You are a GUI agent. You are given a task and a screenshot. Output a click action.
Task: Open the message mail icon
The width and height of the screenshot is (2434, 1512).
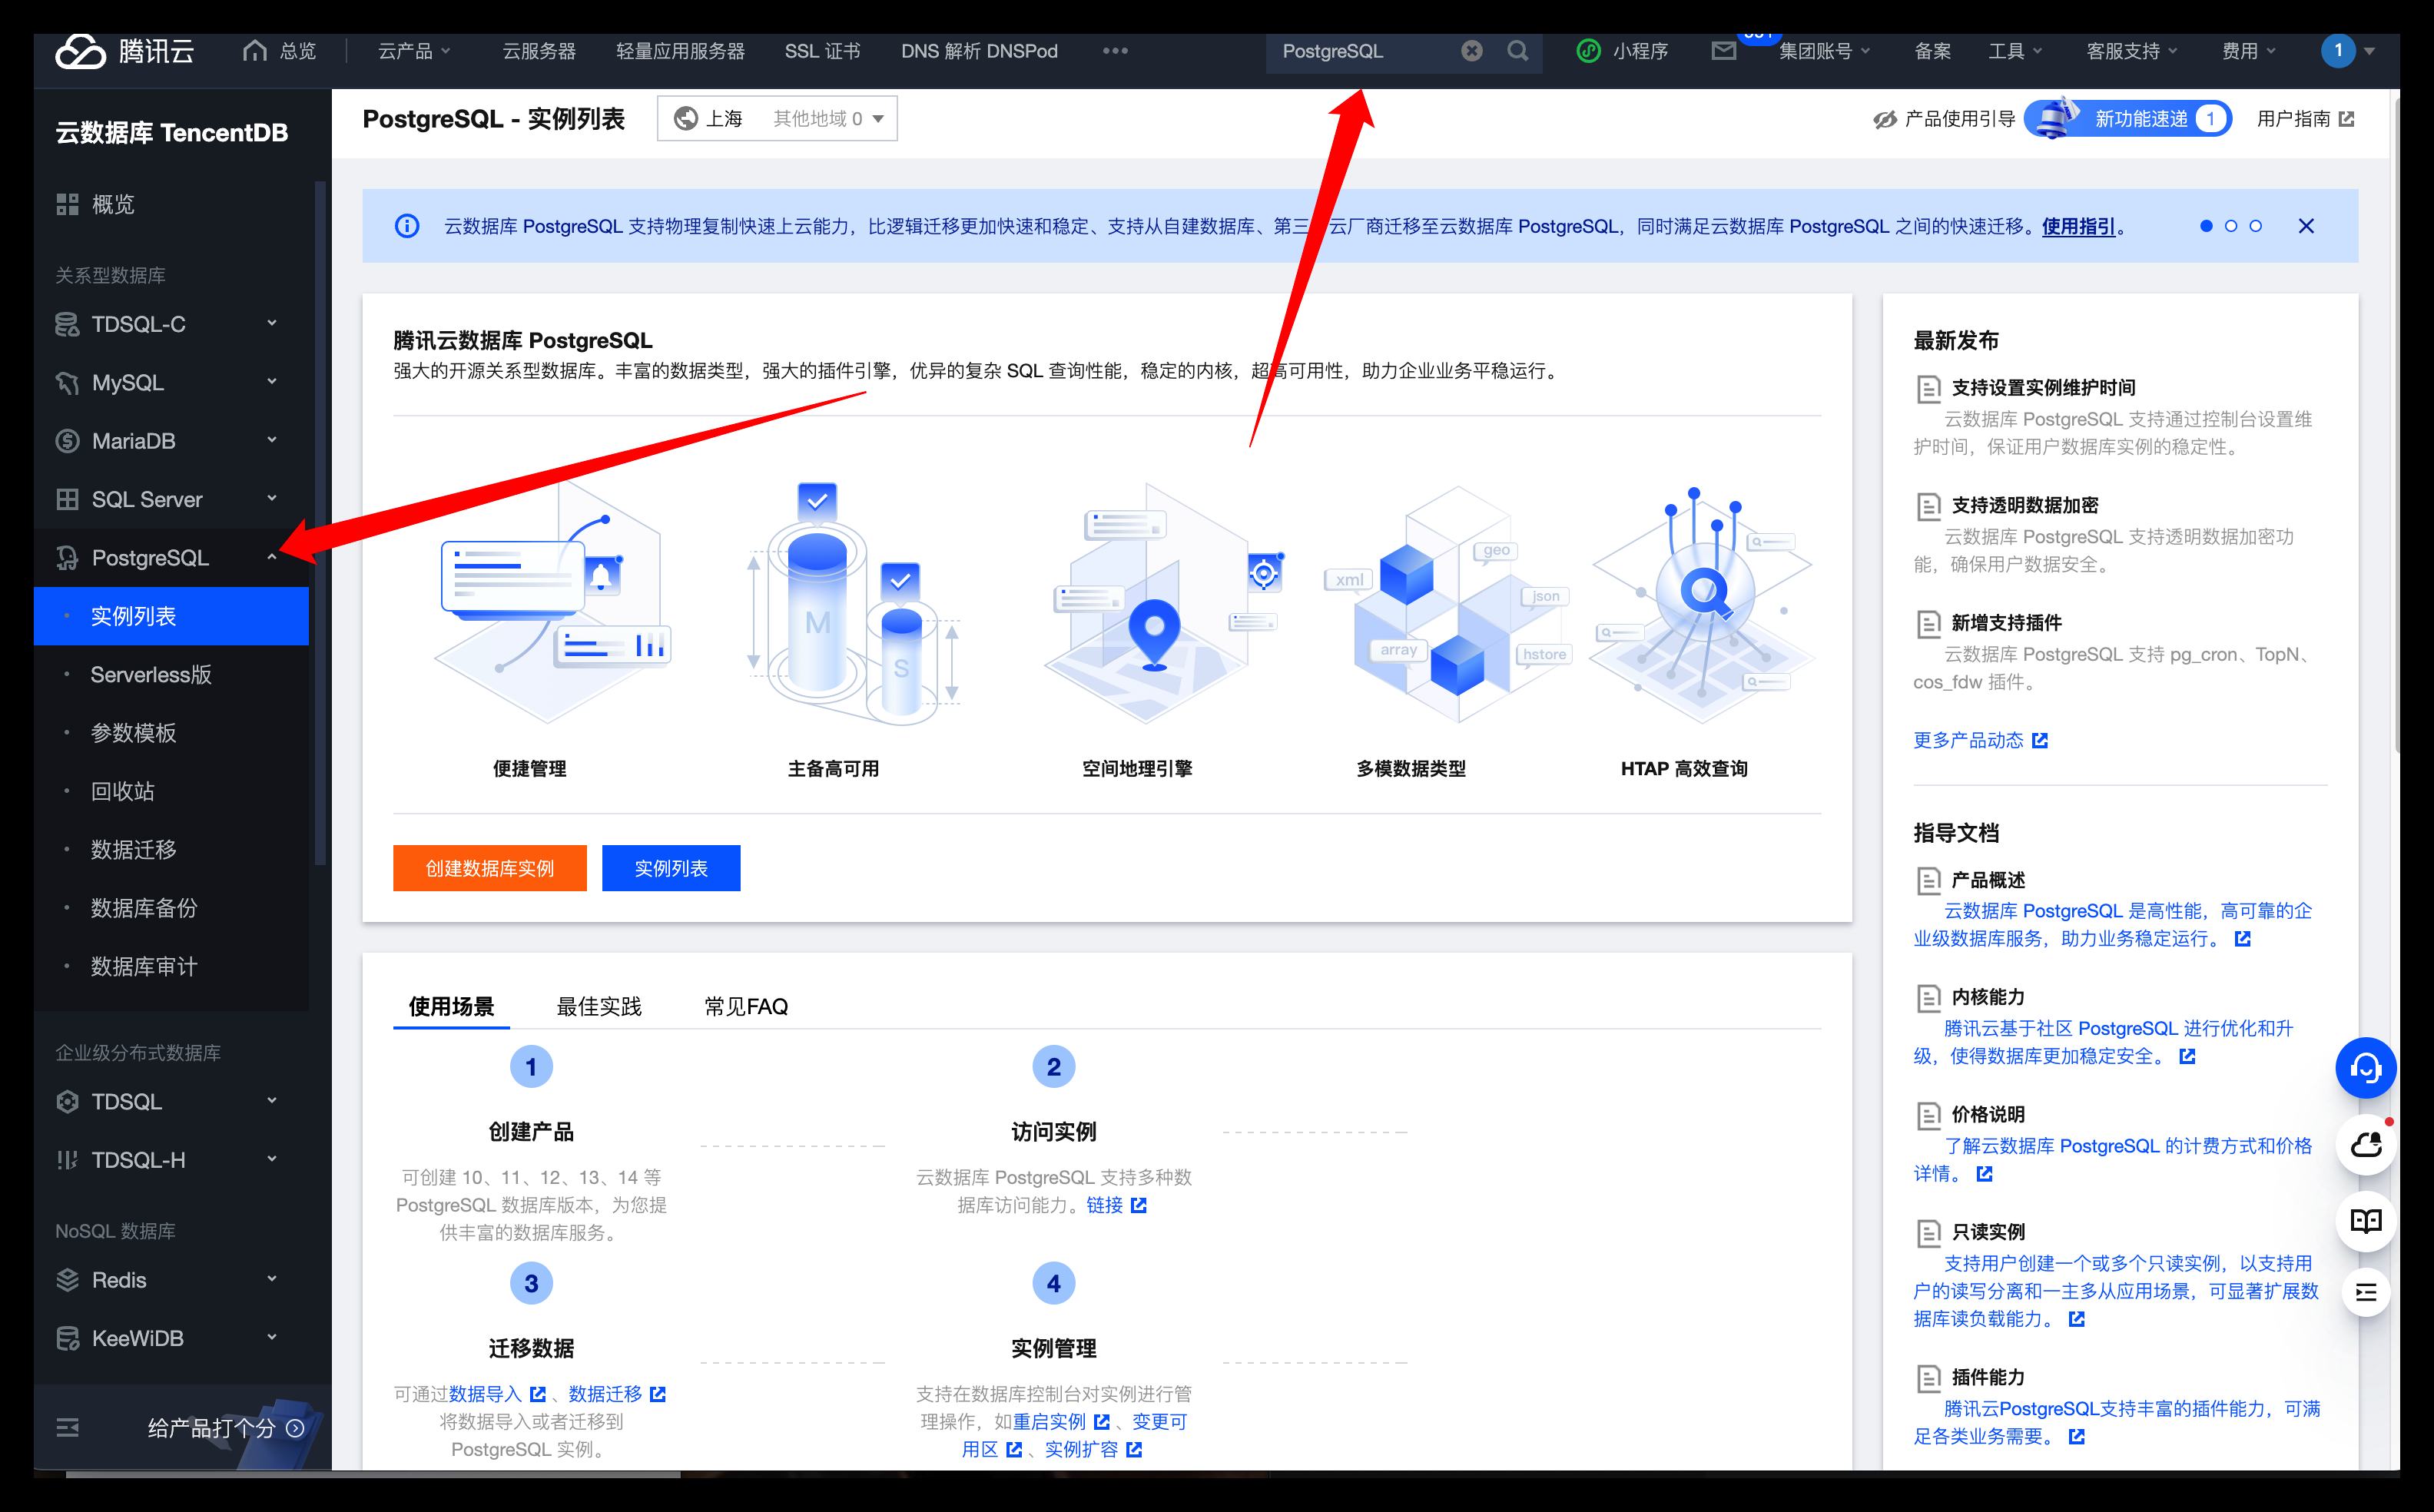click(x=1723, y=51)
